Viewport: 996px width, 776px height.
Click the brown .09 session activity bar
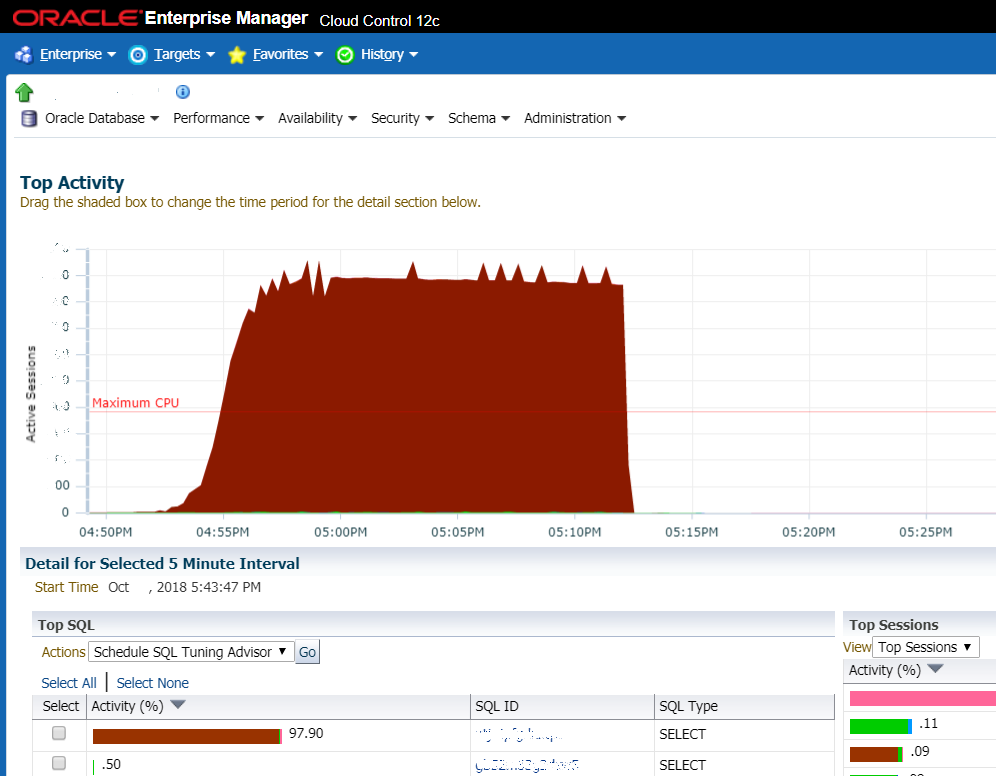876,754
